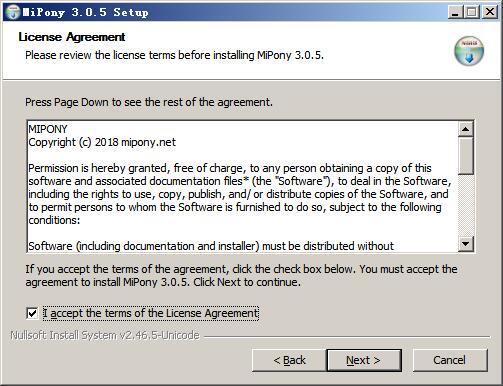Click the 'MiPony 3.0.5 Setup' title bar
Screen dimensions: 503x386
(233, 12)
